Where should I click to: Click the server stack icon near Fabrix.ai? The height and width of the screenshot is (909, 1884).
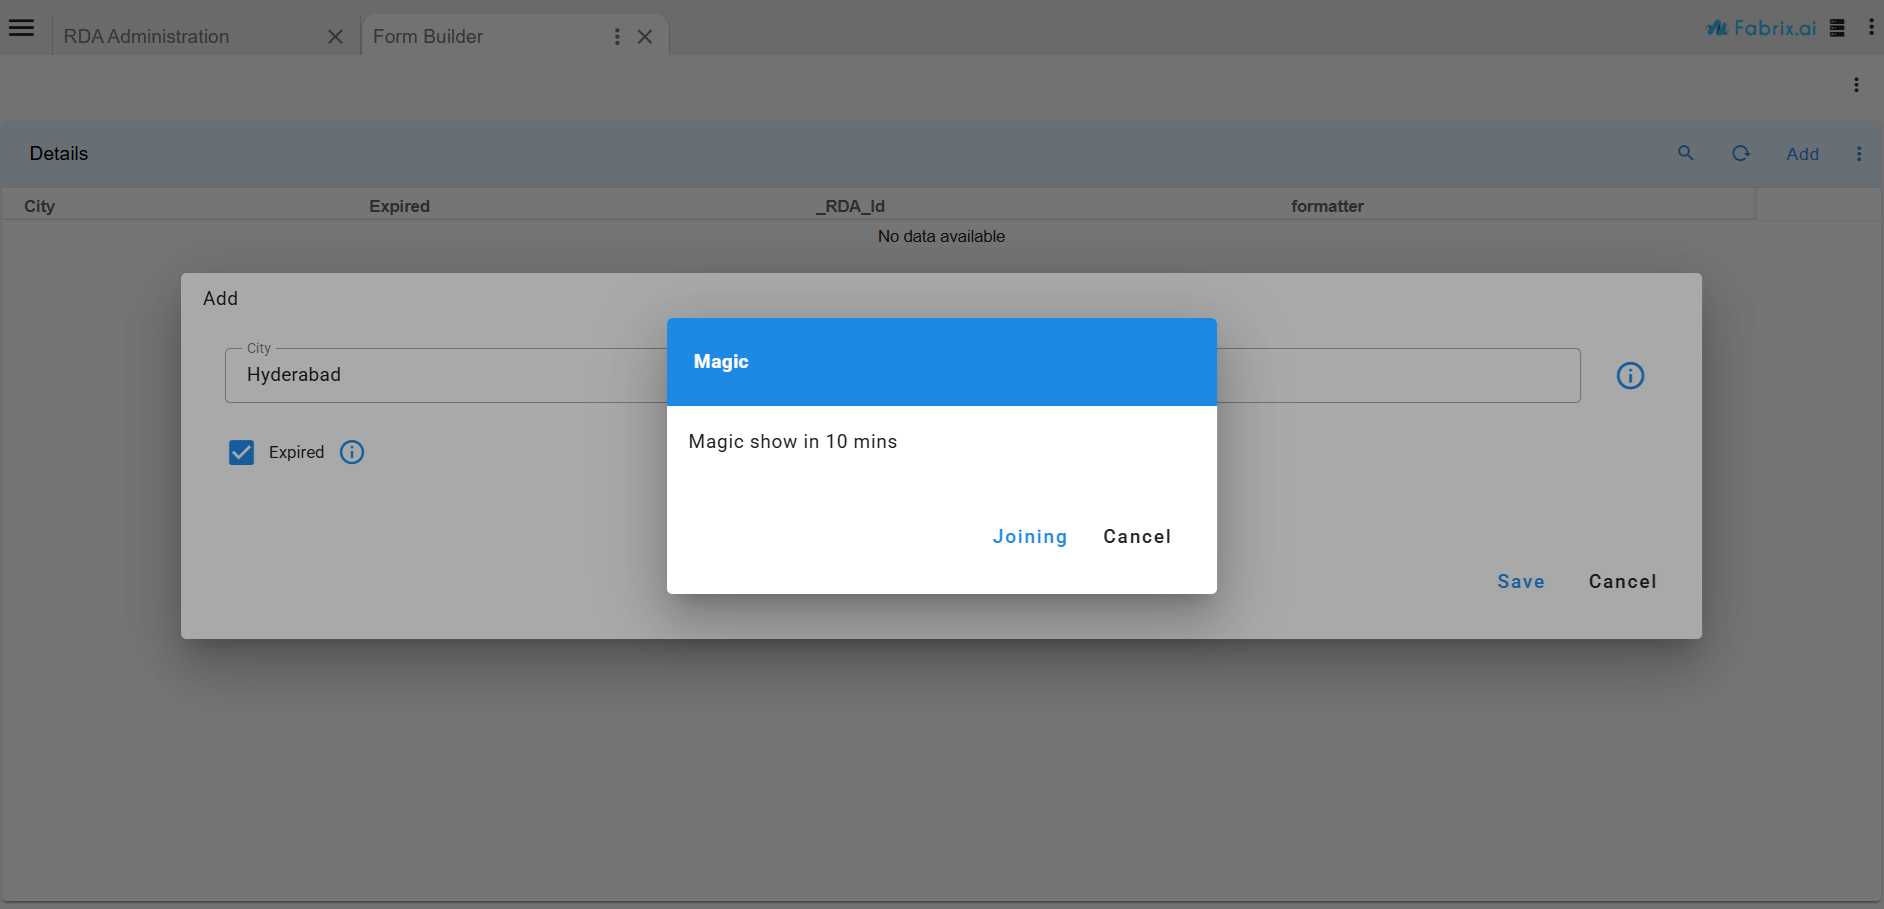pyautogui.click(x=1837, y=28)
